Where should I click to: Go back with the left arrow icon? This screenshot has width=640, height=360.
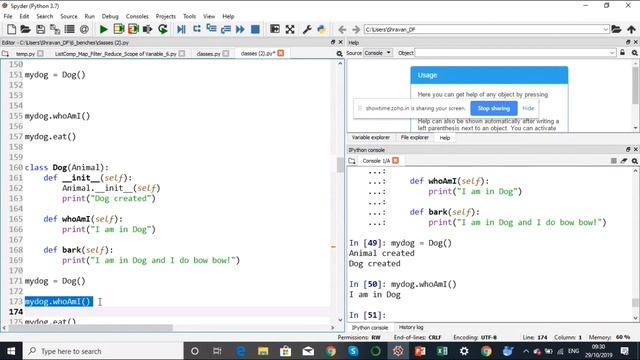pos(342,29)
